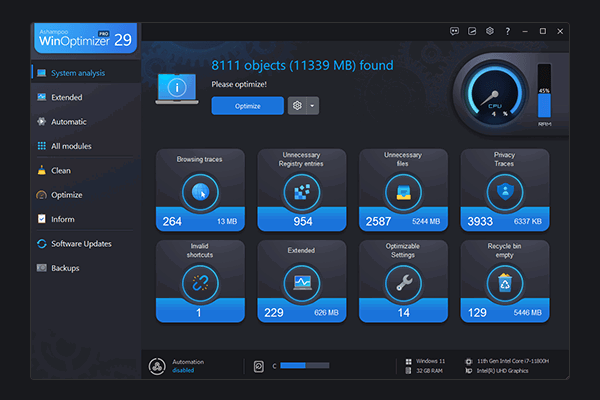
Task: Click the Privacy Traces shield icon
Action: click(505, 191)
